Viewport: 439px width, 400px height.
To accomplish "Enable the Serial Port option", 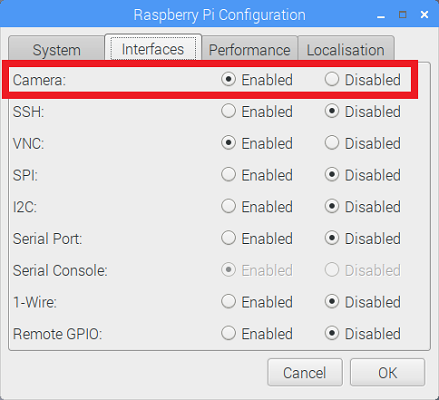I will pyautogui.click(x=228, y=238).
